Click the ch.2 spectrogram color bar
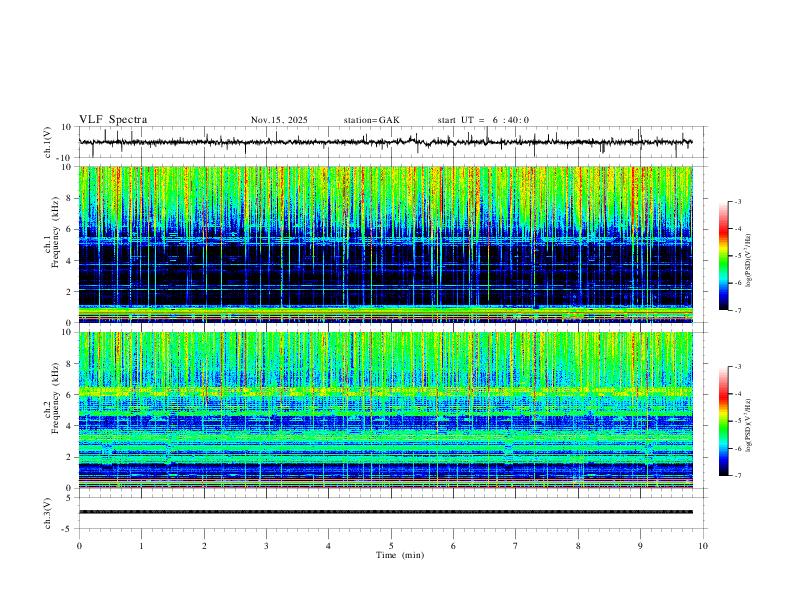 coord(724,421)
